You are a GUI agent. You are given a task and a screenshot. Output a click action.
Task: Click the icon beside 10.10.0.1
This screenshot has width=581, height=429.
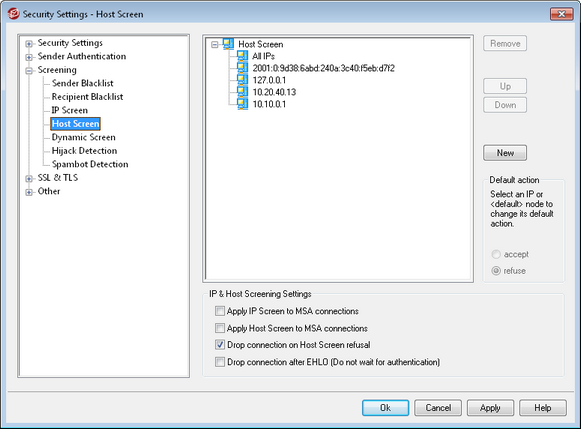242,104
